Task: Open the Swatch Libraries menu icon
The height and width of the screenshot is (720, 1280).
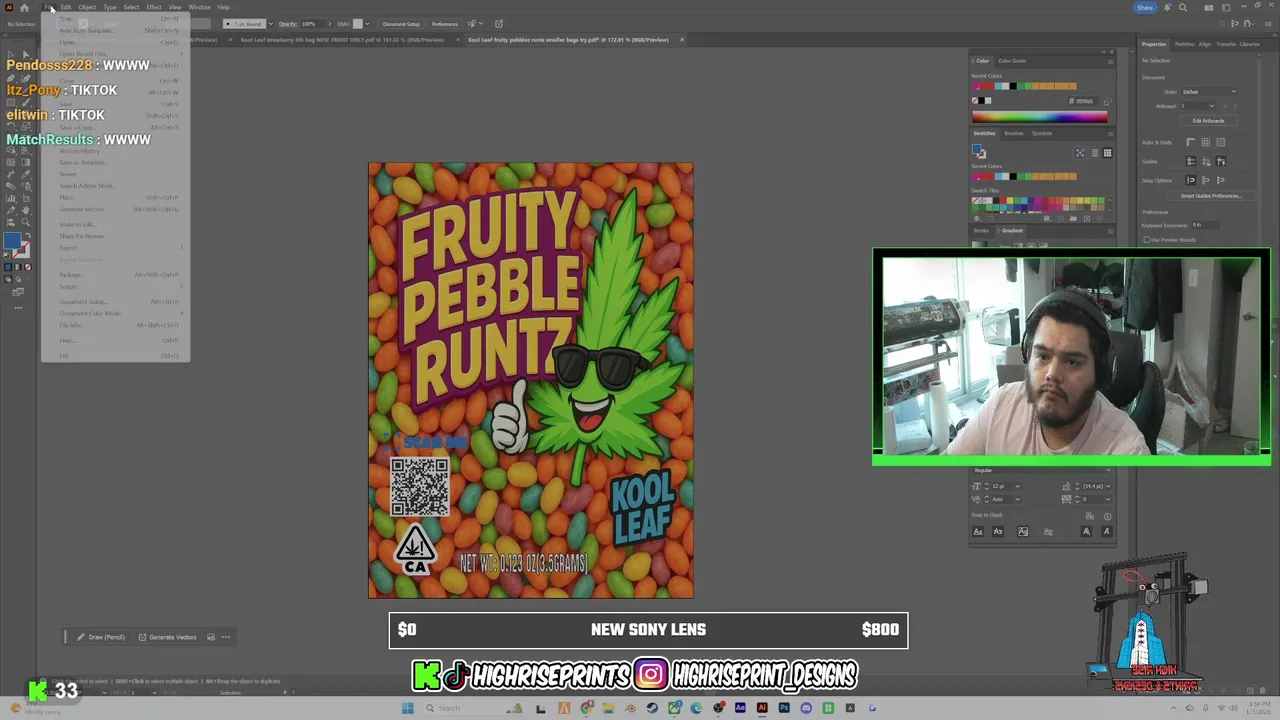Action: [x=977, y=218]
